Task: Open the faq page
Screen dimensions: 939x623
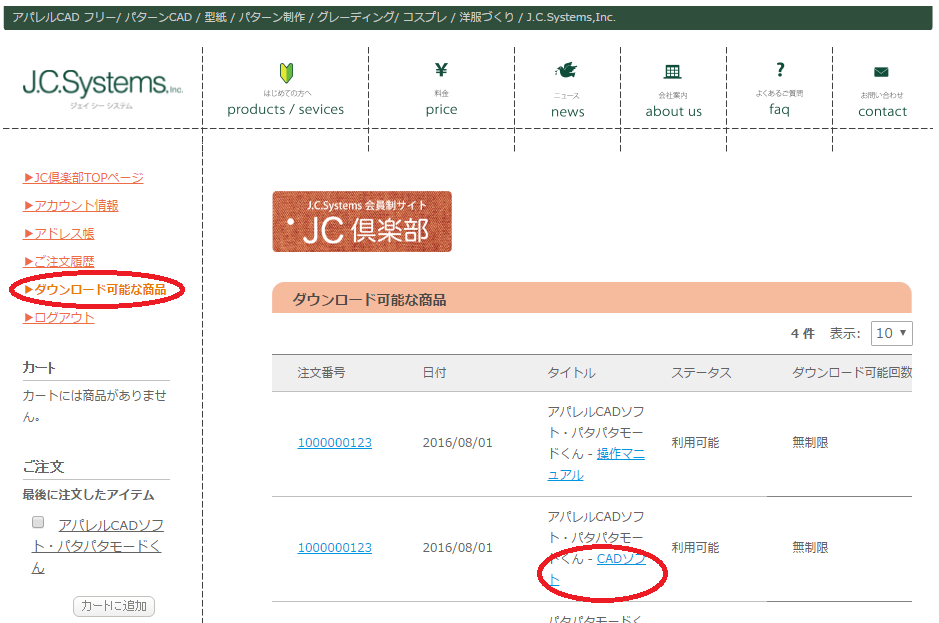Action: click(x=779, y=109)
